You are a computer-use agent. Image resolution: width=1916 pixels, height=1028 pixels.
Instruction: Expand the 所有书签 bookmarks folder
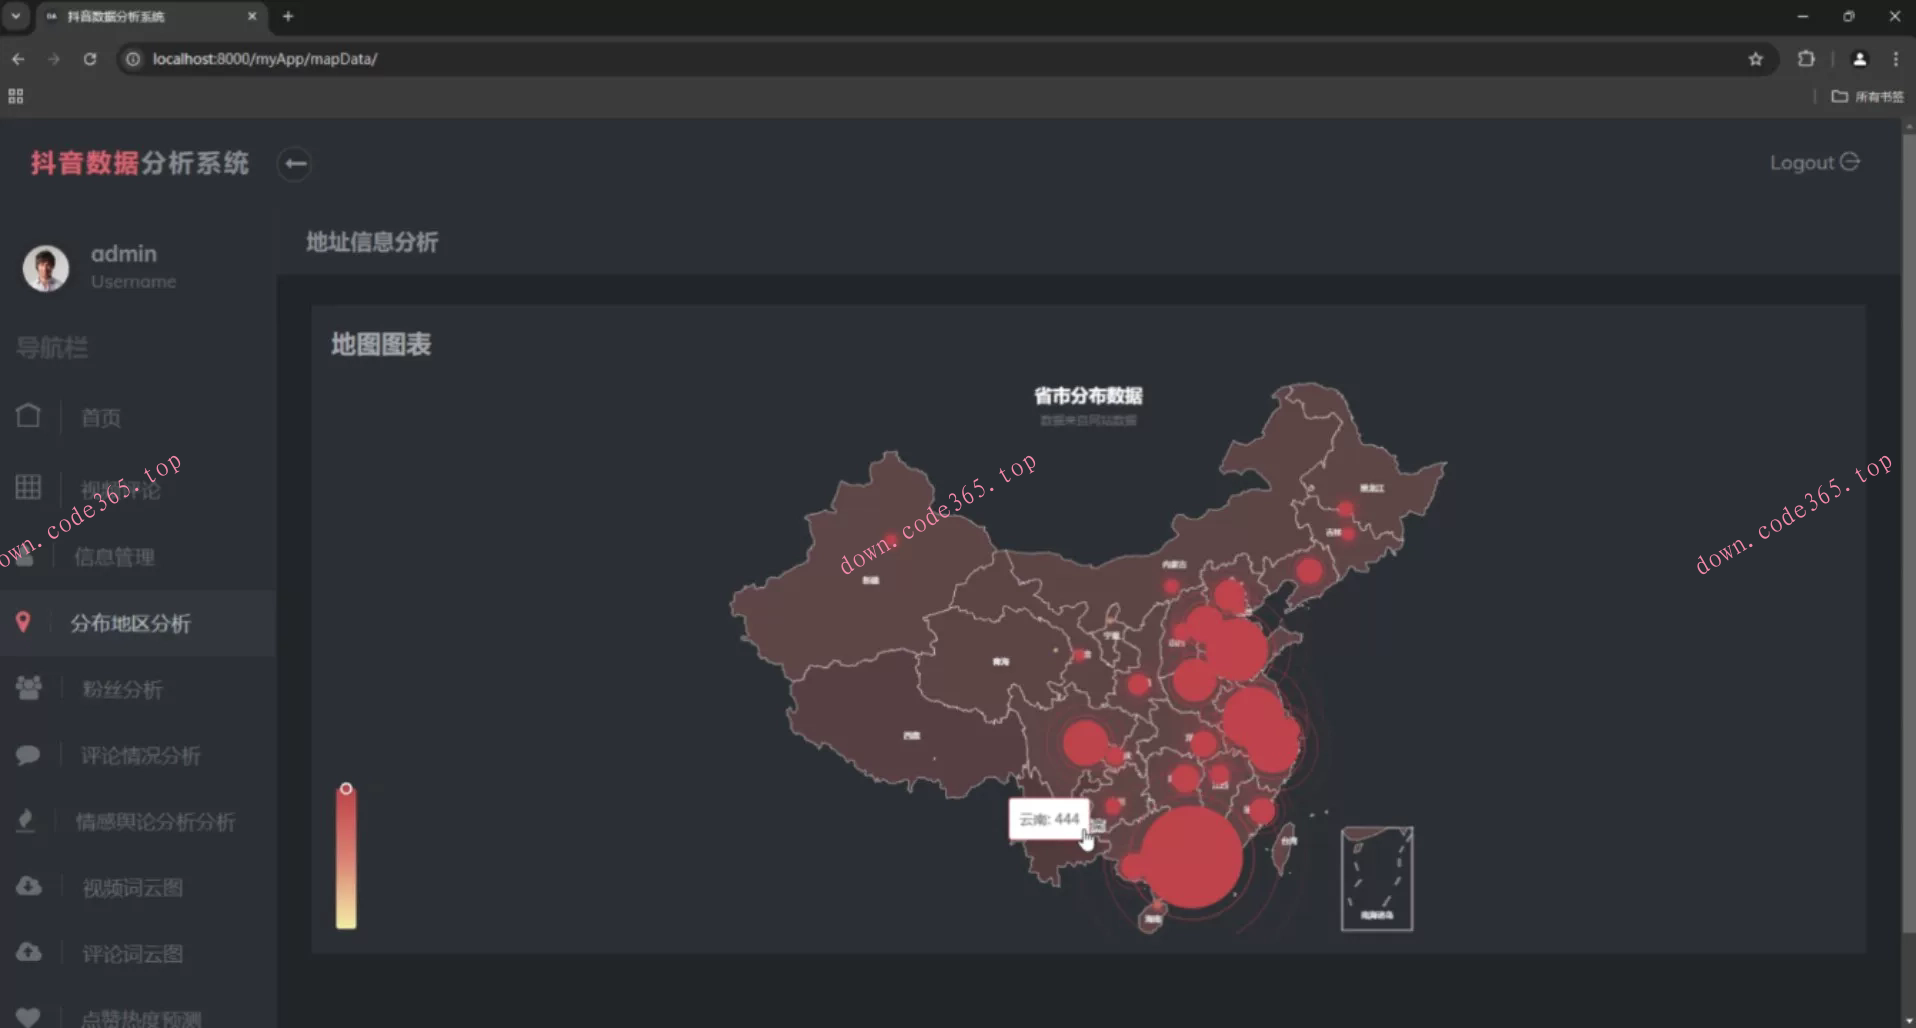click(x=1866, y=97)
